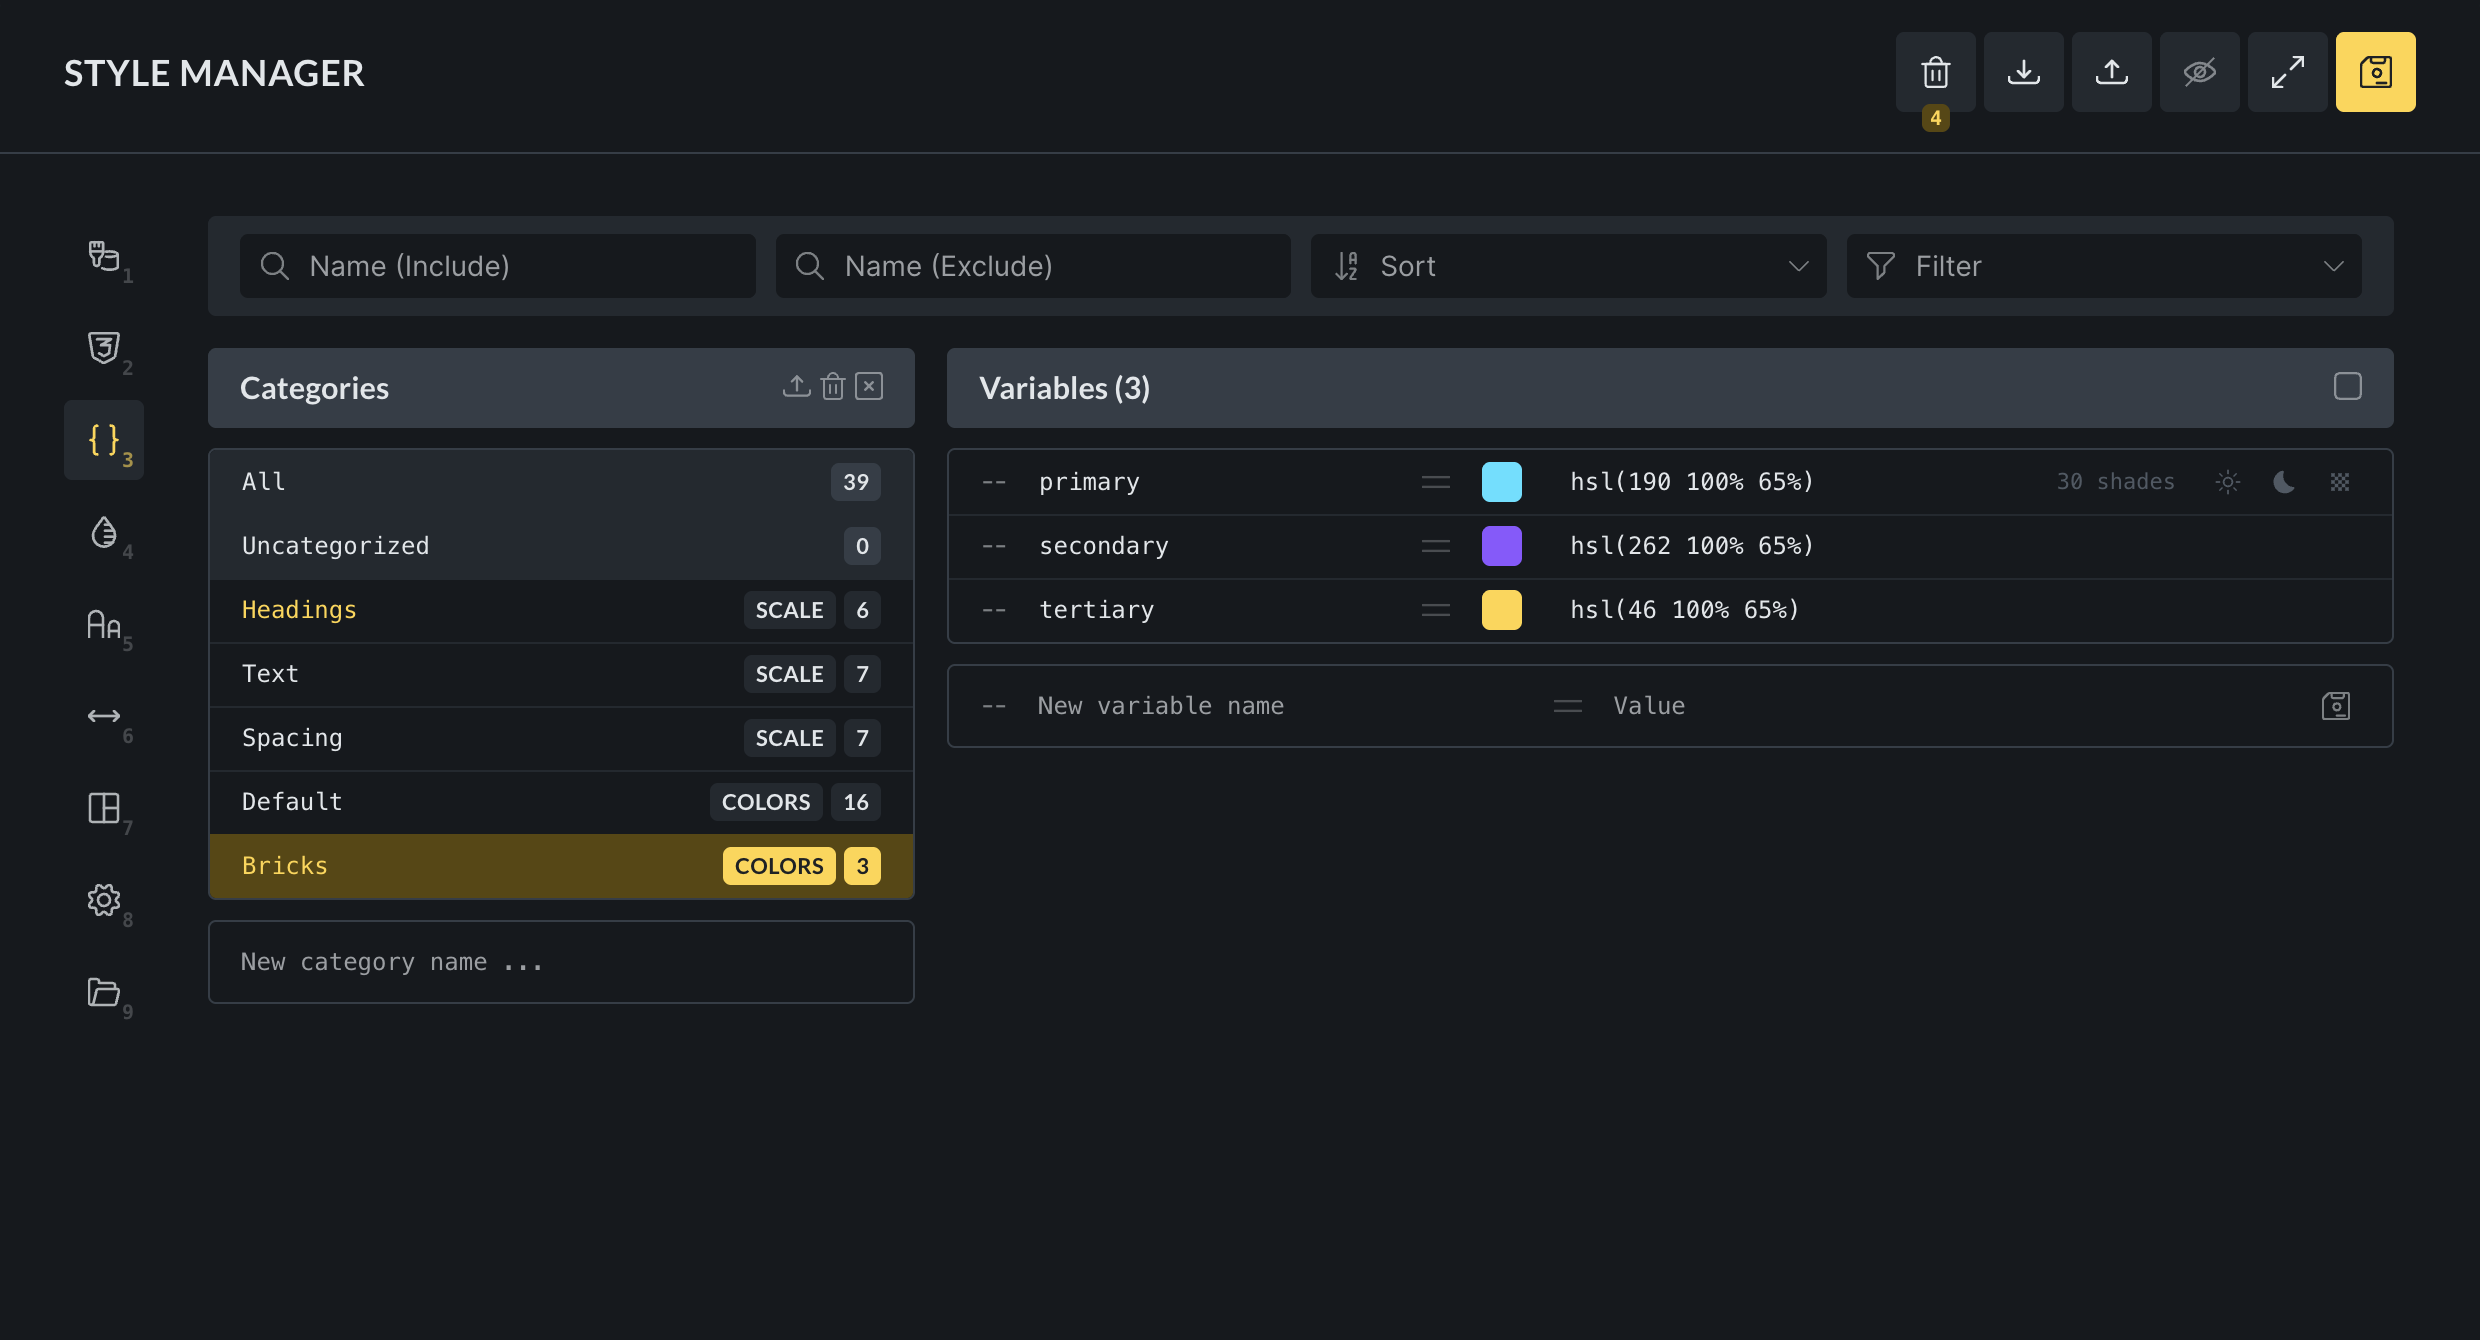Screen dimensions: 2480x1340
Task: Select the All category
Action: [561, 482]
